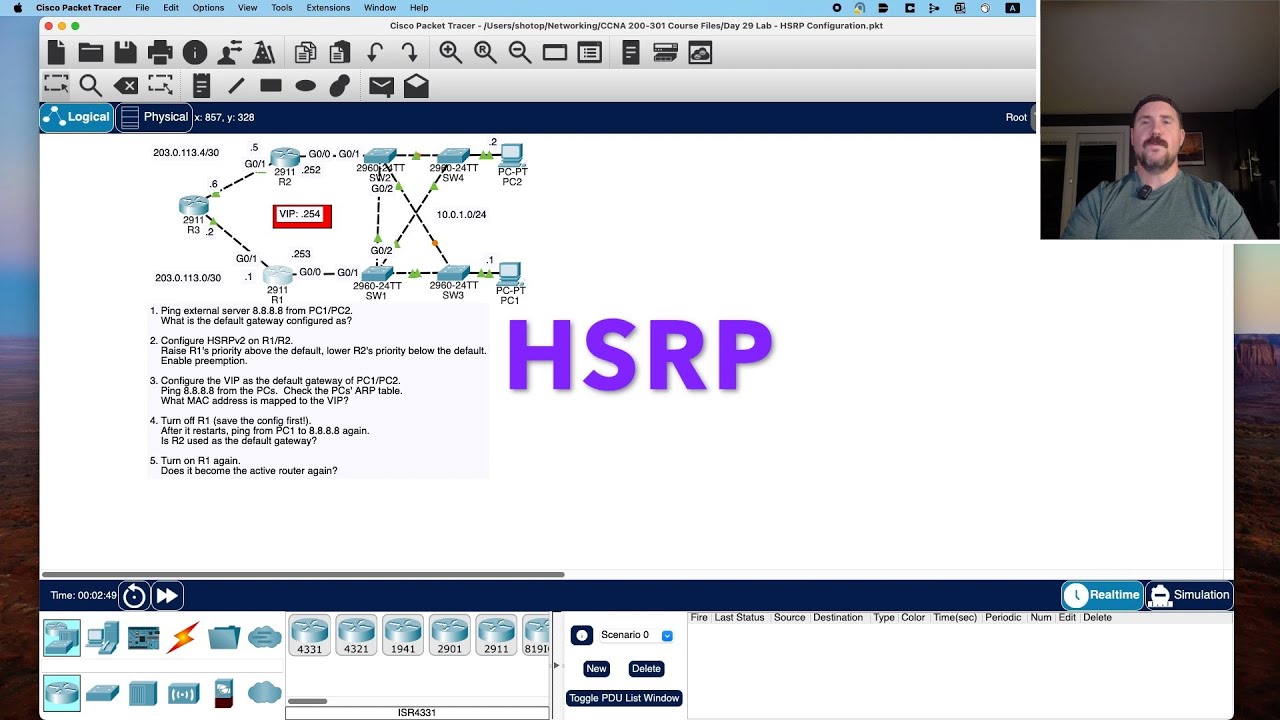Open the Scenario 0 dropdown

pyautogui.click(x=667, y=636)
